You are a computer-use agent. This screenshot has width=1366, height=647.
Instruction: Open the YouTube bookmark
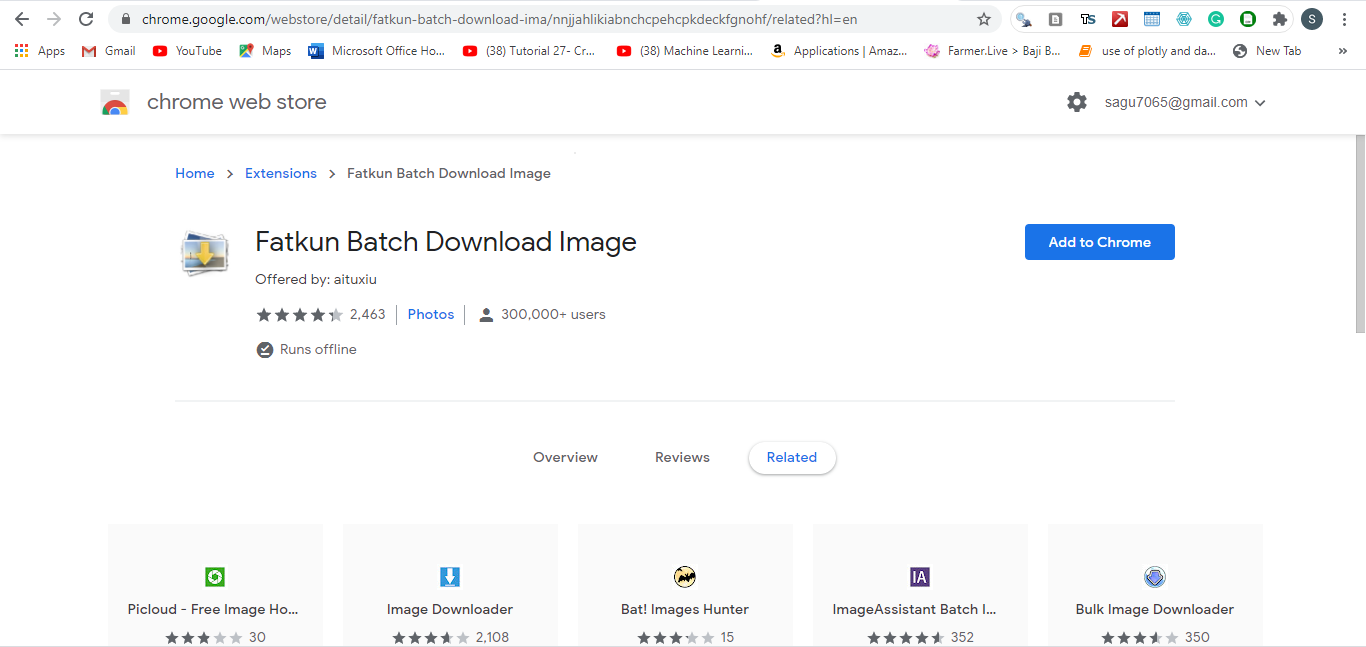pos(187,51)
